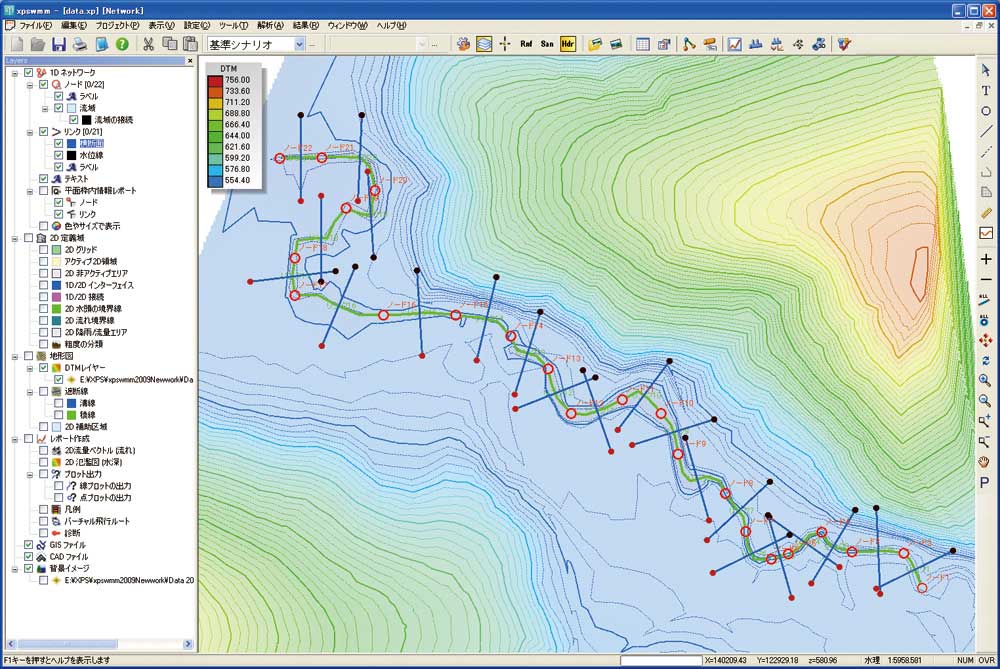Open the green Help question mark icon
This screenshot has width=1000, height=669.
coord(122,44)
